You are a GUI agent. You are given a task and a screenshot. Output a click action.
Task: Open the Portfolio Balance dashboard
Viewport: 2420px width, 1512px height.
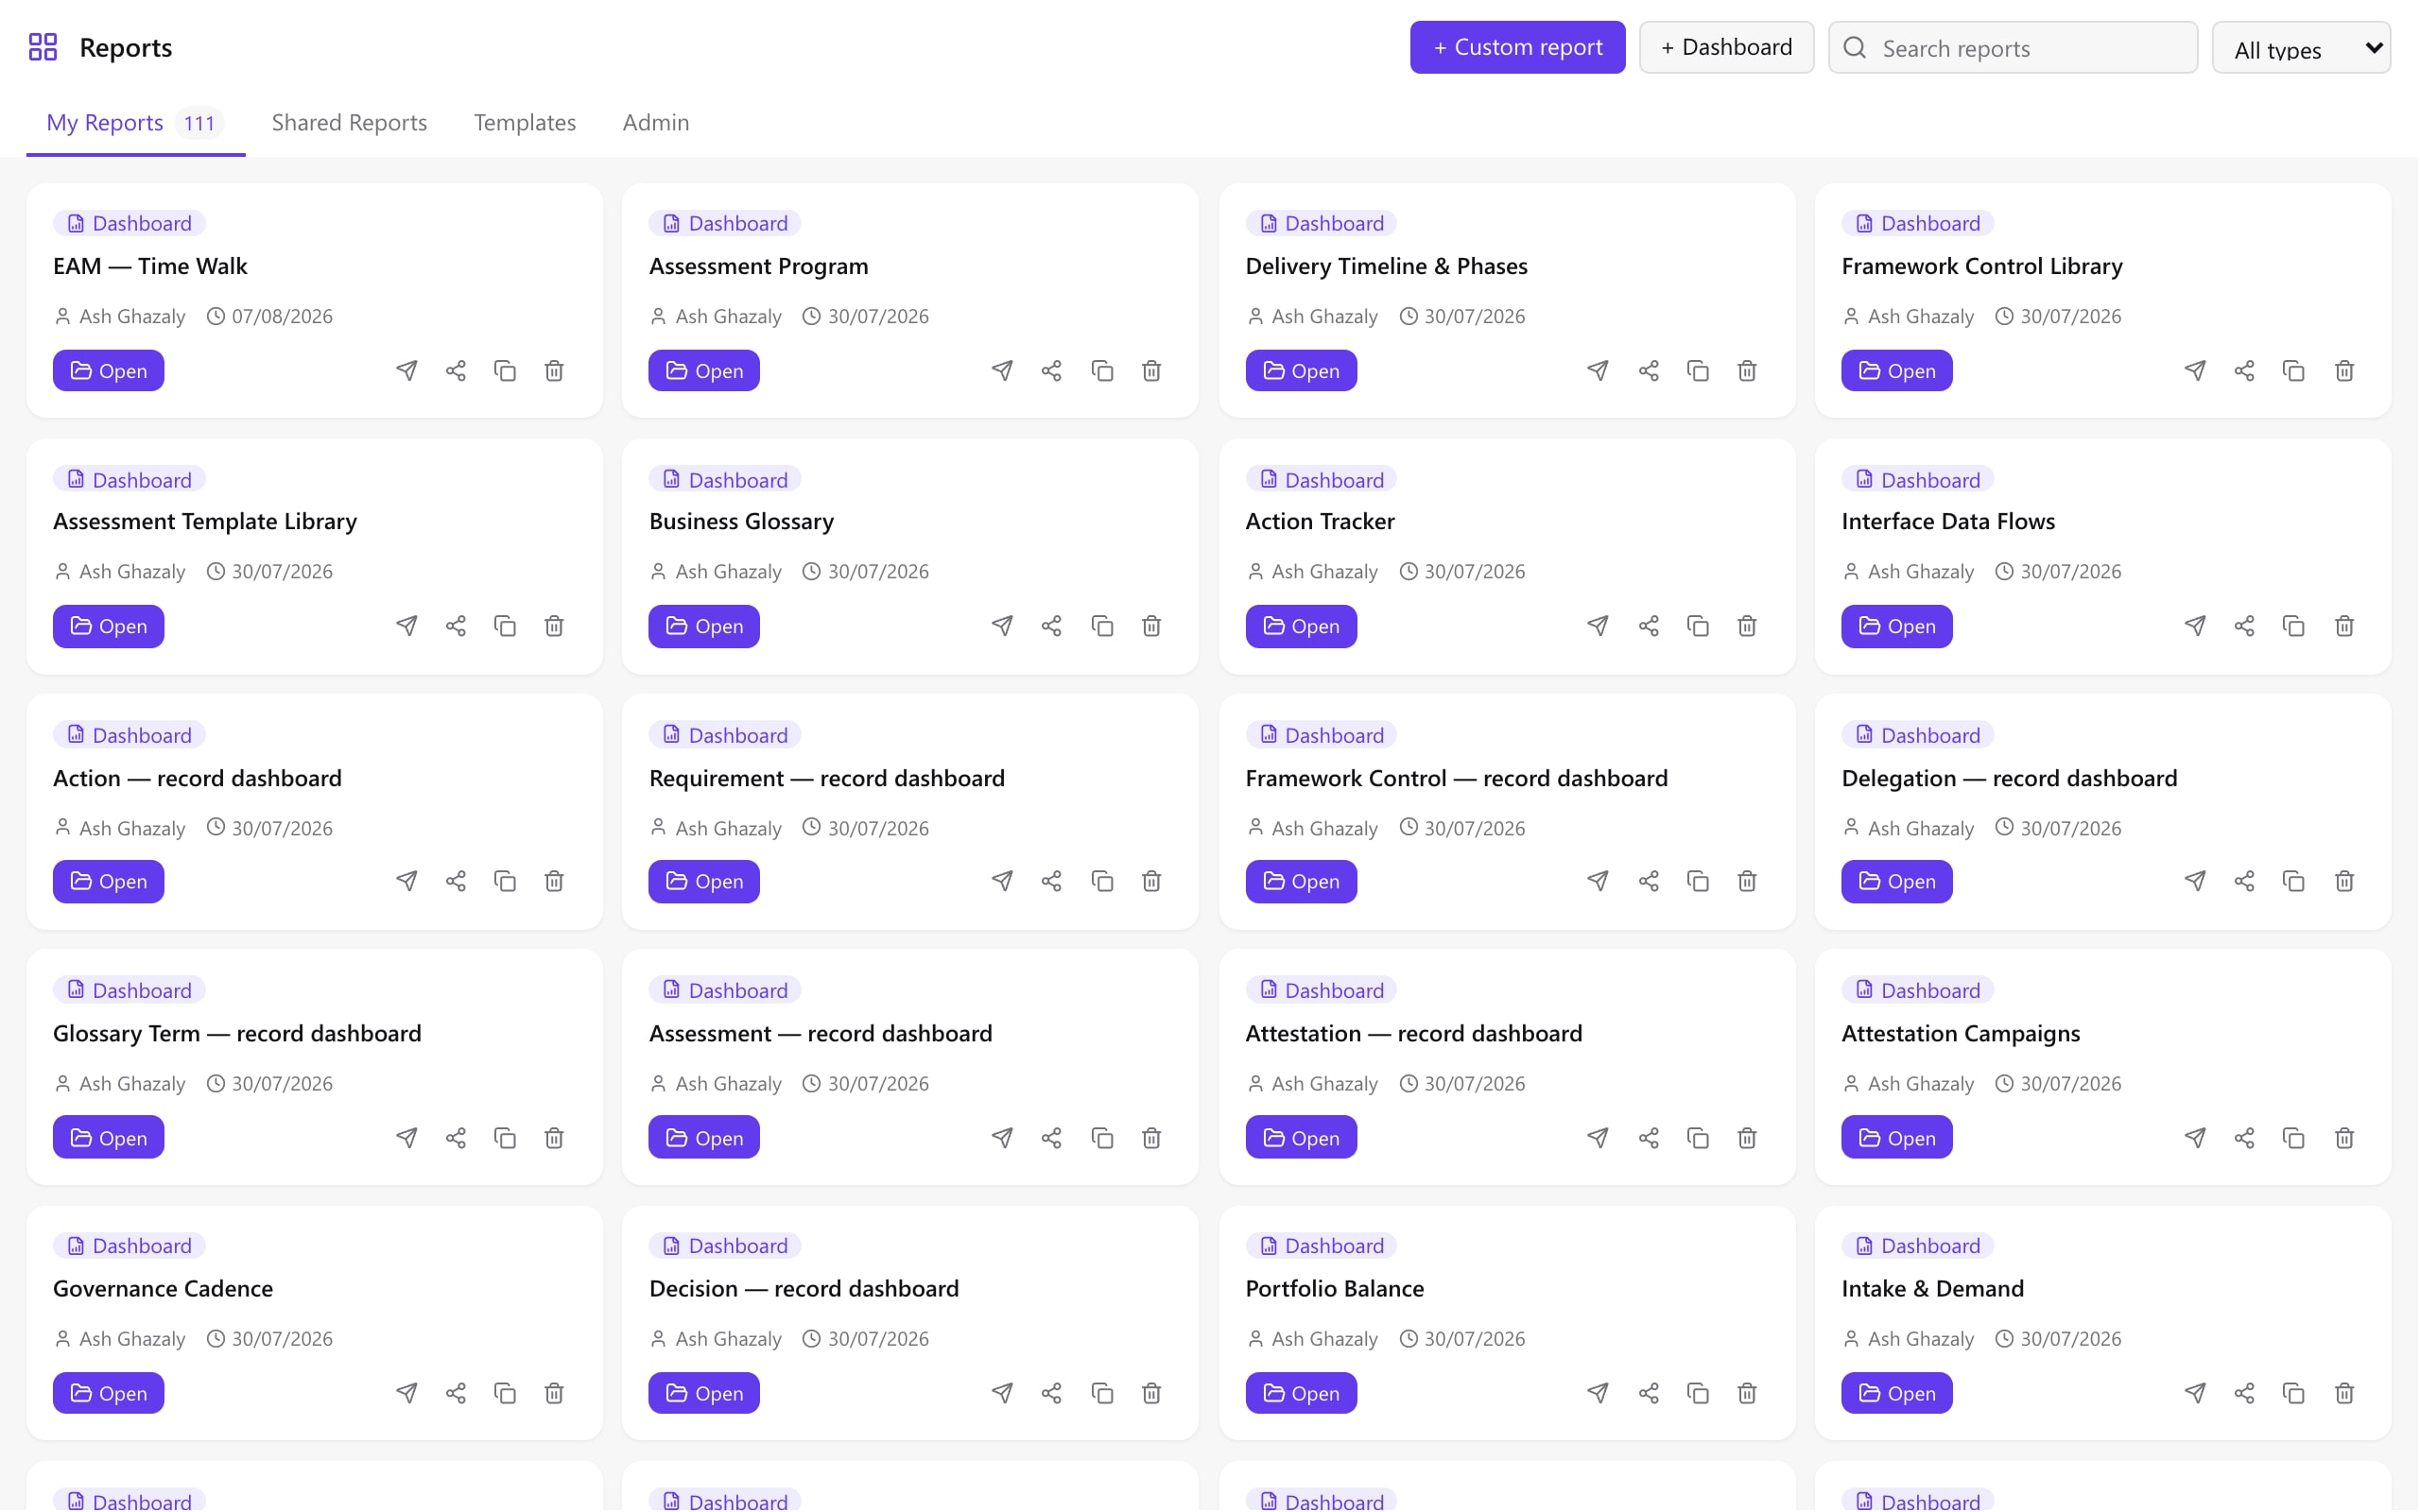1302,1393
